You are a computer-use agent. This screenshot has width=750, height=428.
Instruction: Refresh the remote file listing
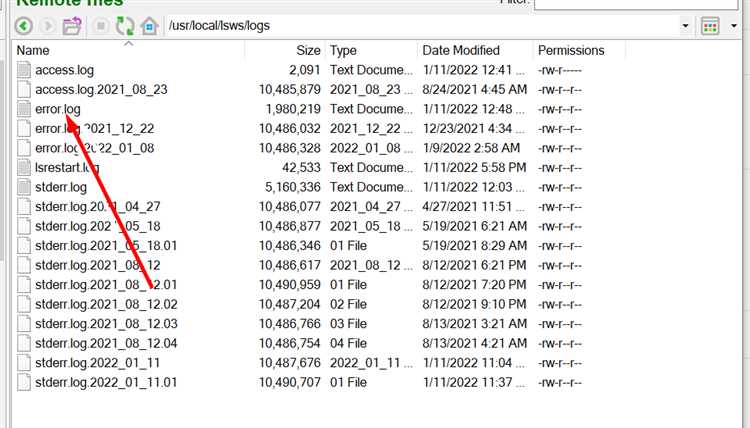(x=125, y=26)
